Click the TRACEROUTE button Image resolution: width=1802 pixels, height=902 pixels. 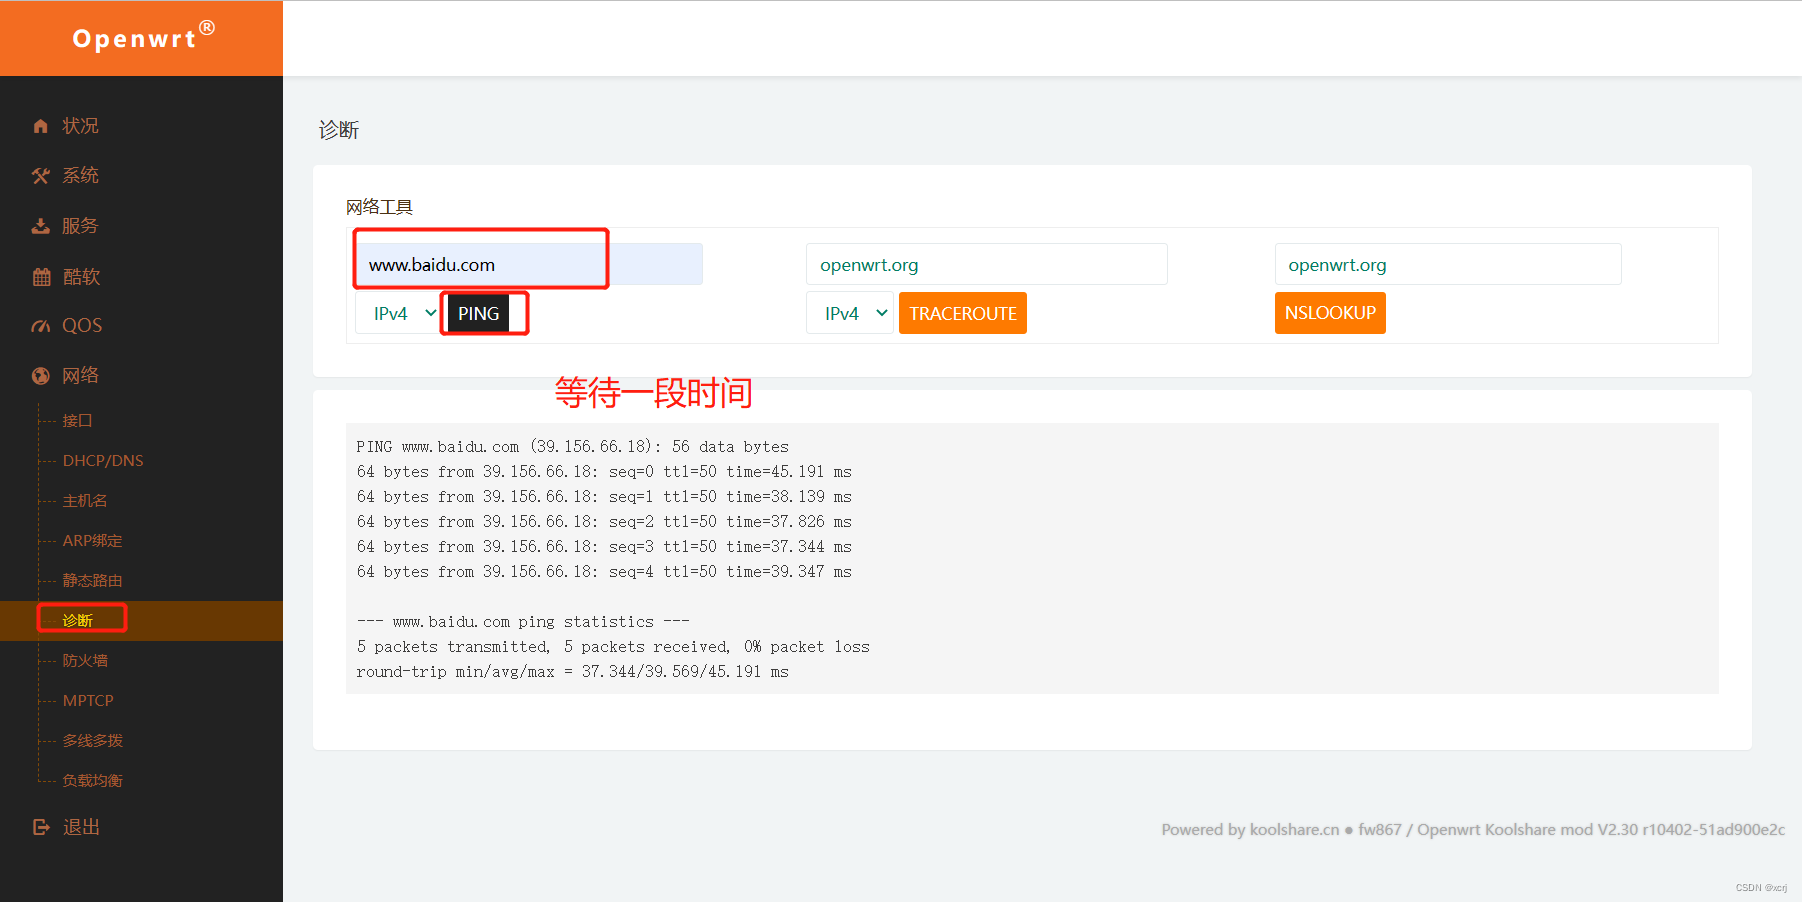(963, 314)
